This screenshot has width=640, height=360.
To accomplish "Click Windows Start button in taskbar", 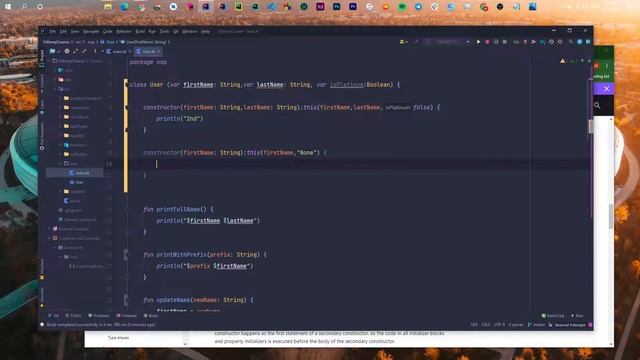I will (8, 7).
